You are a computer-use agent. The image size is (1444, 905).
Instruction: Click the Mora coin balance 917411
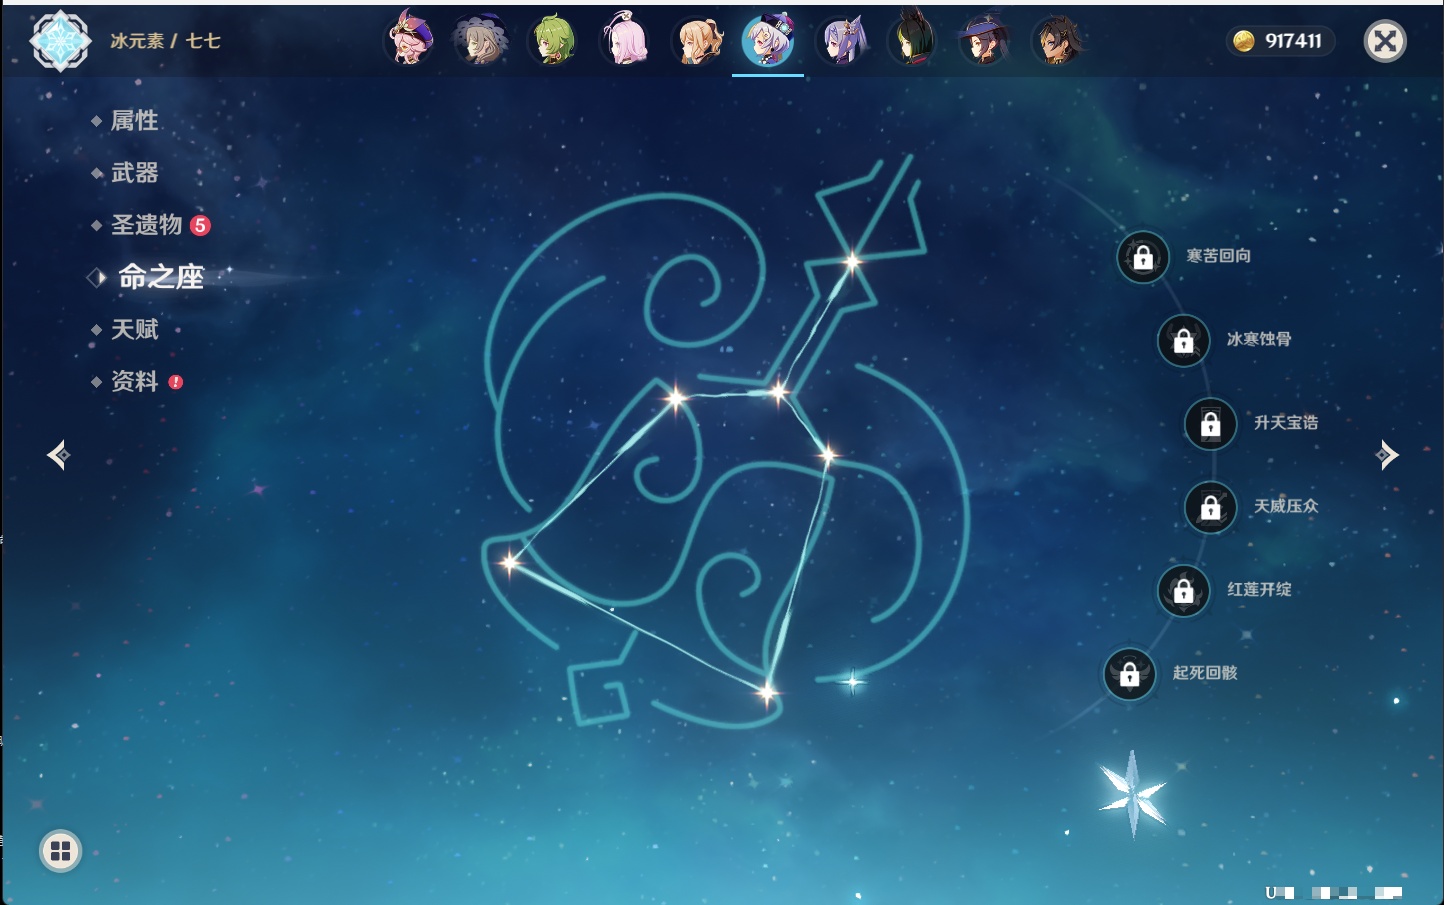pos(1281,41)
